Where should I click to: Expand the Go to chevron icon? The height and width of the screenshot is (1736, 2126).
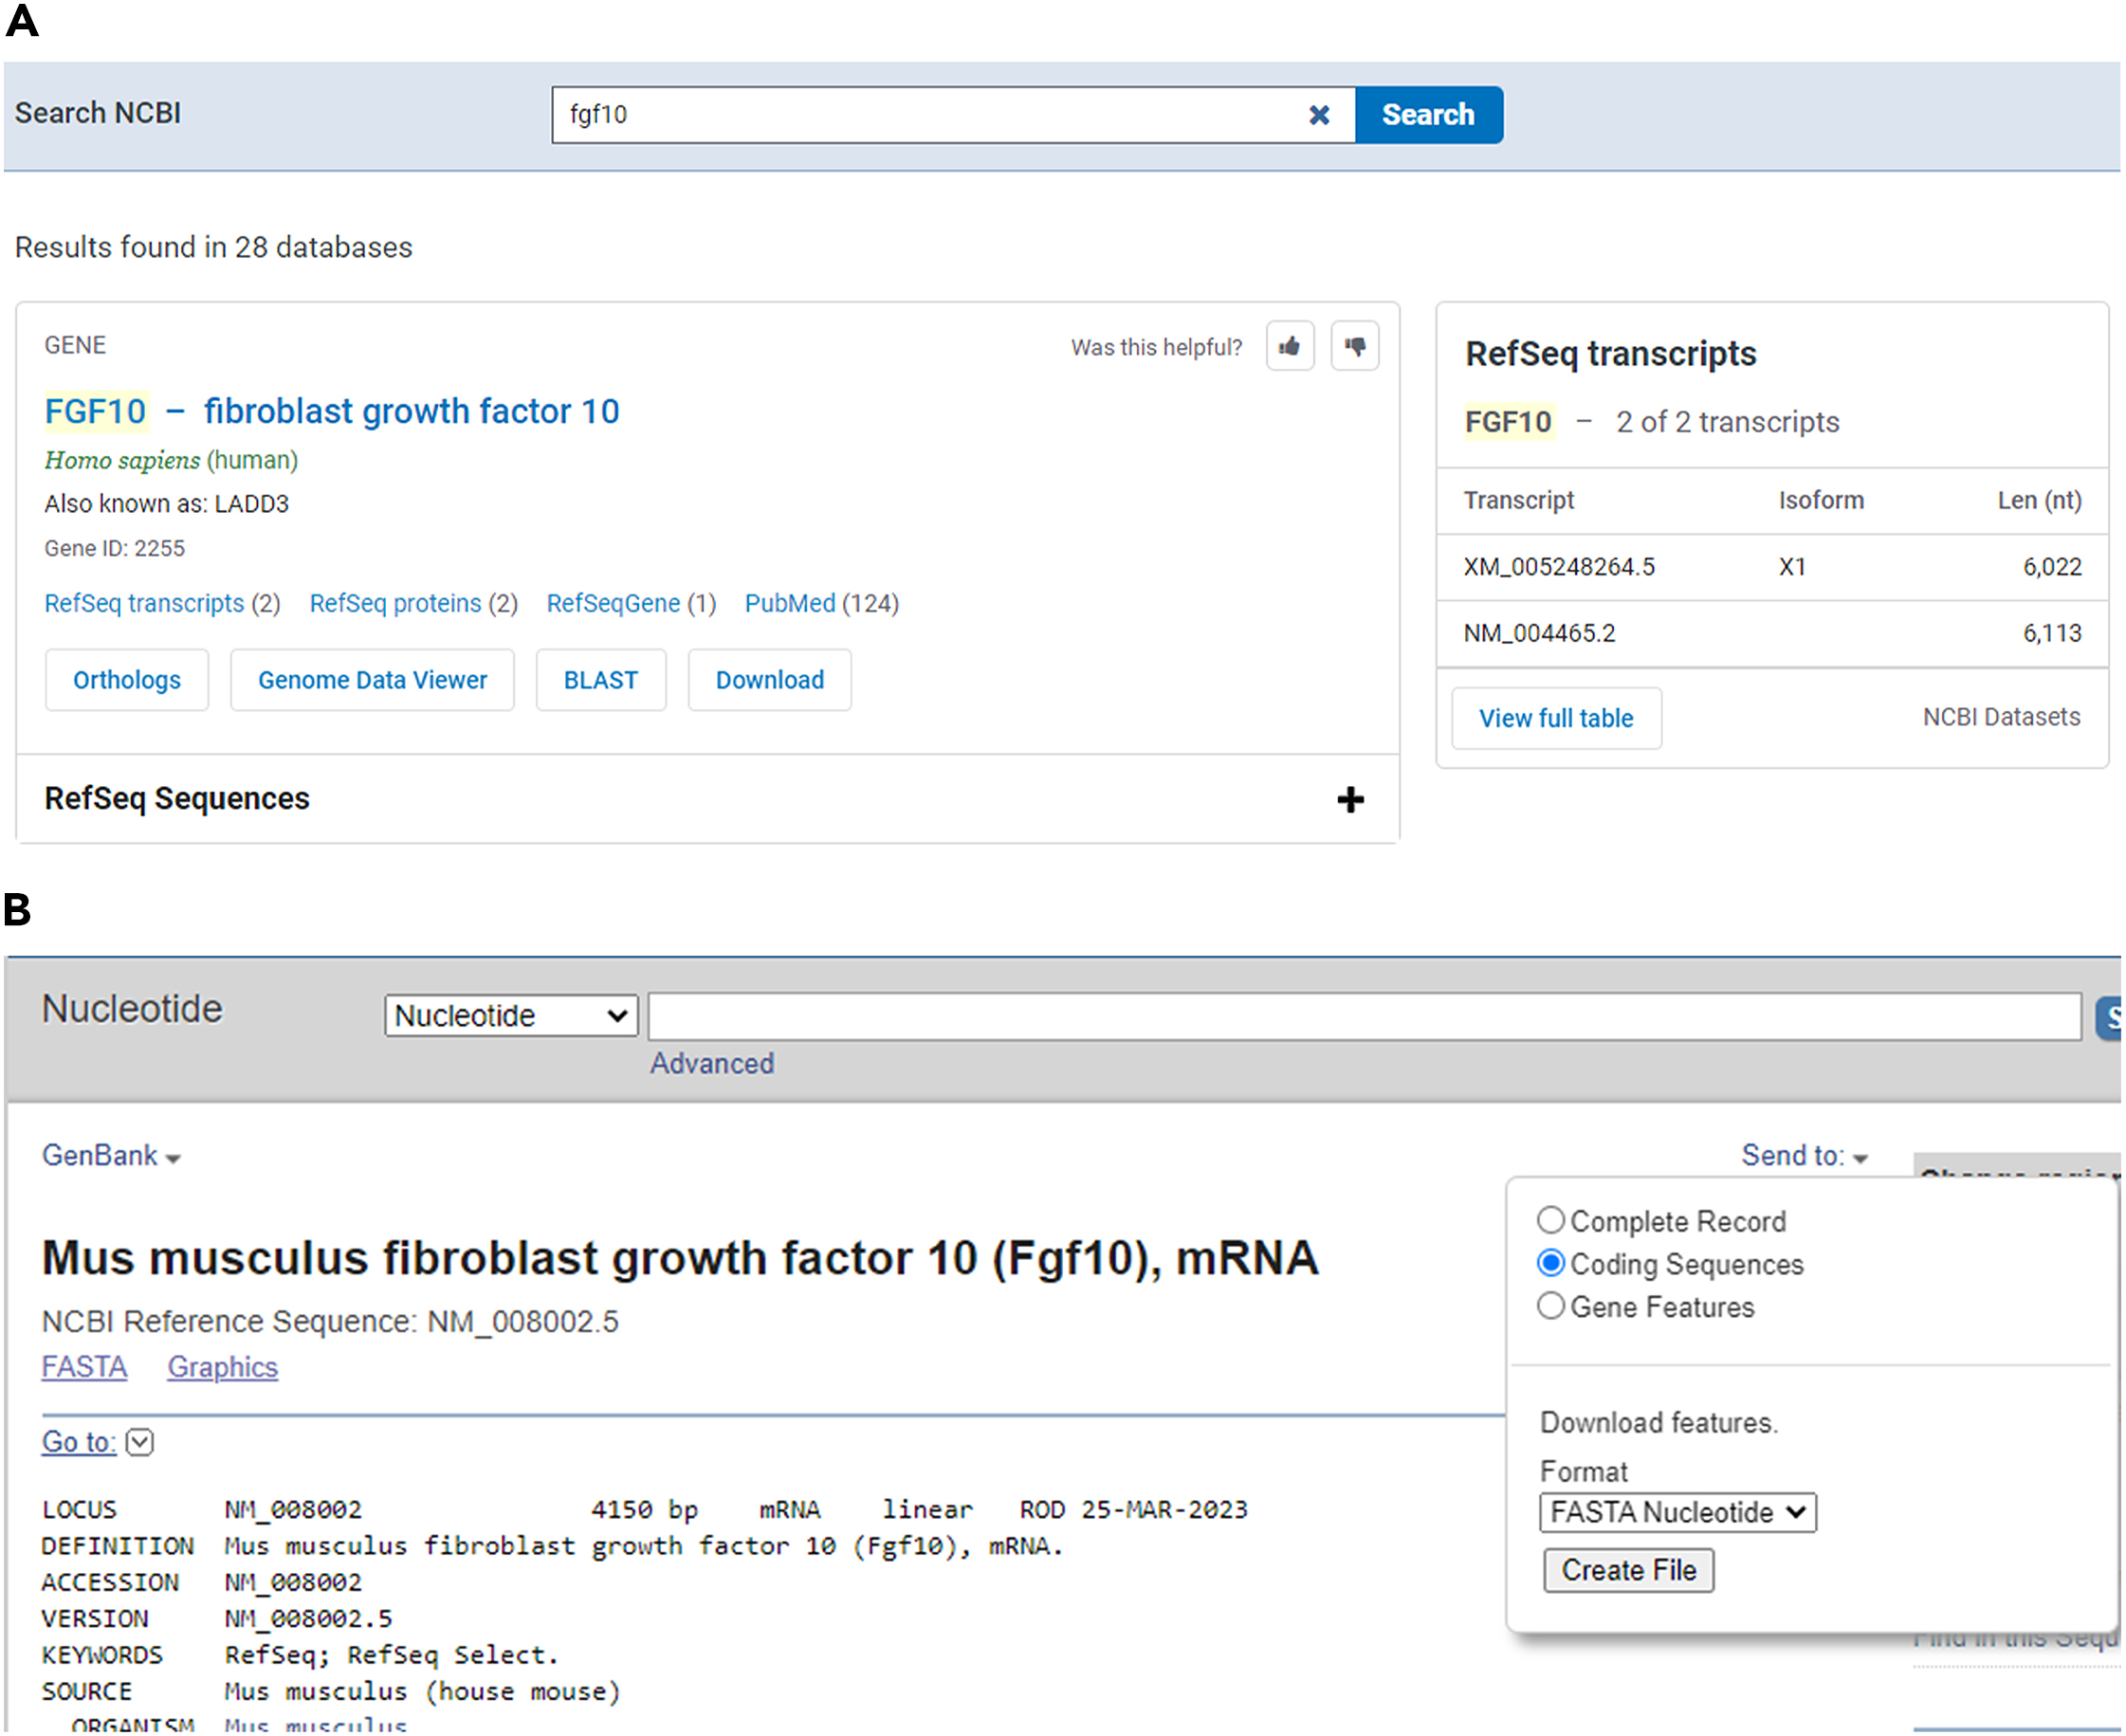[x=140, y=1442]
